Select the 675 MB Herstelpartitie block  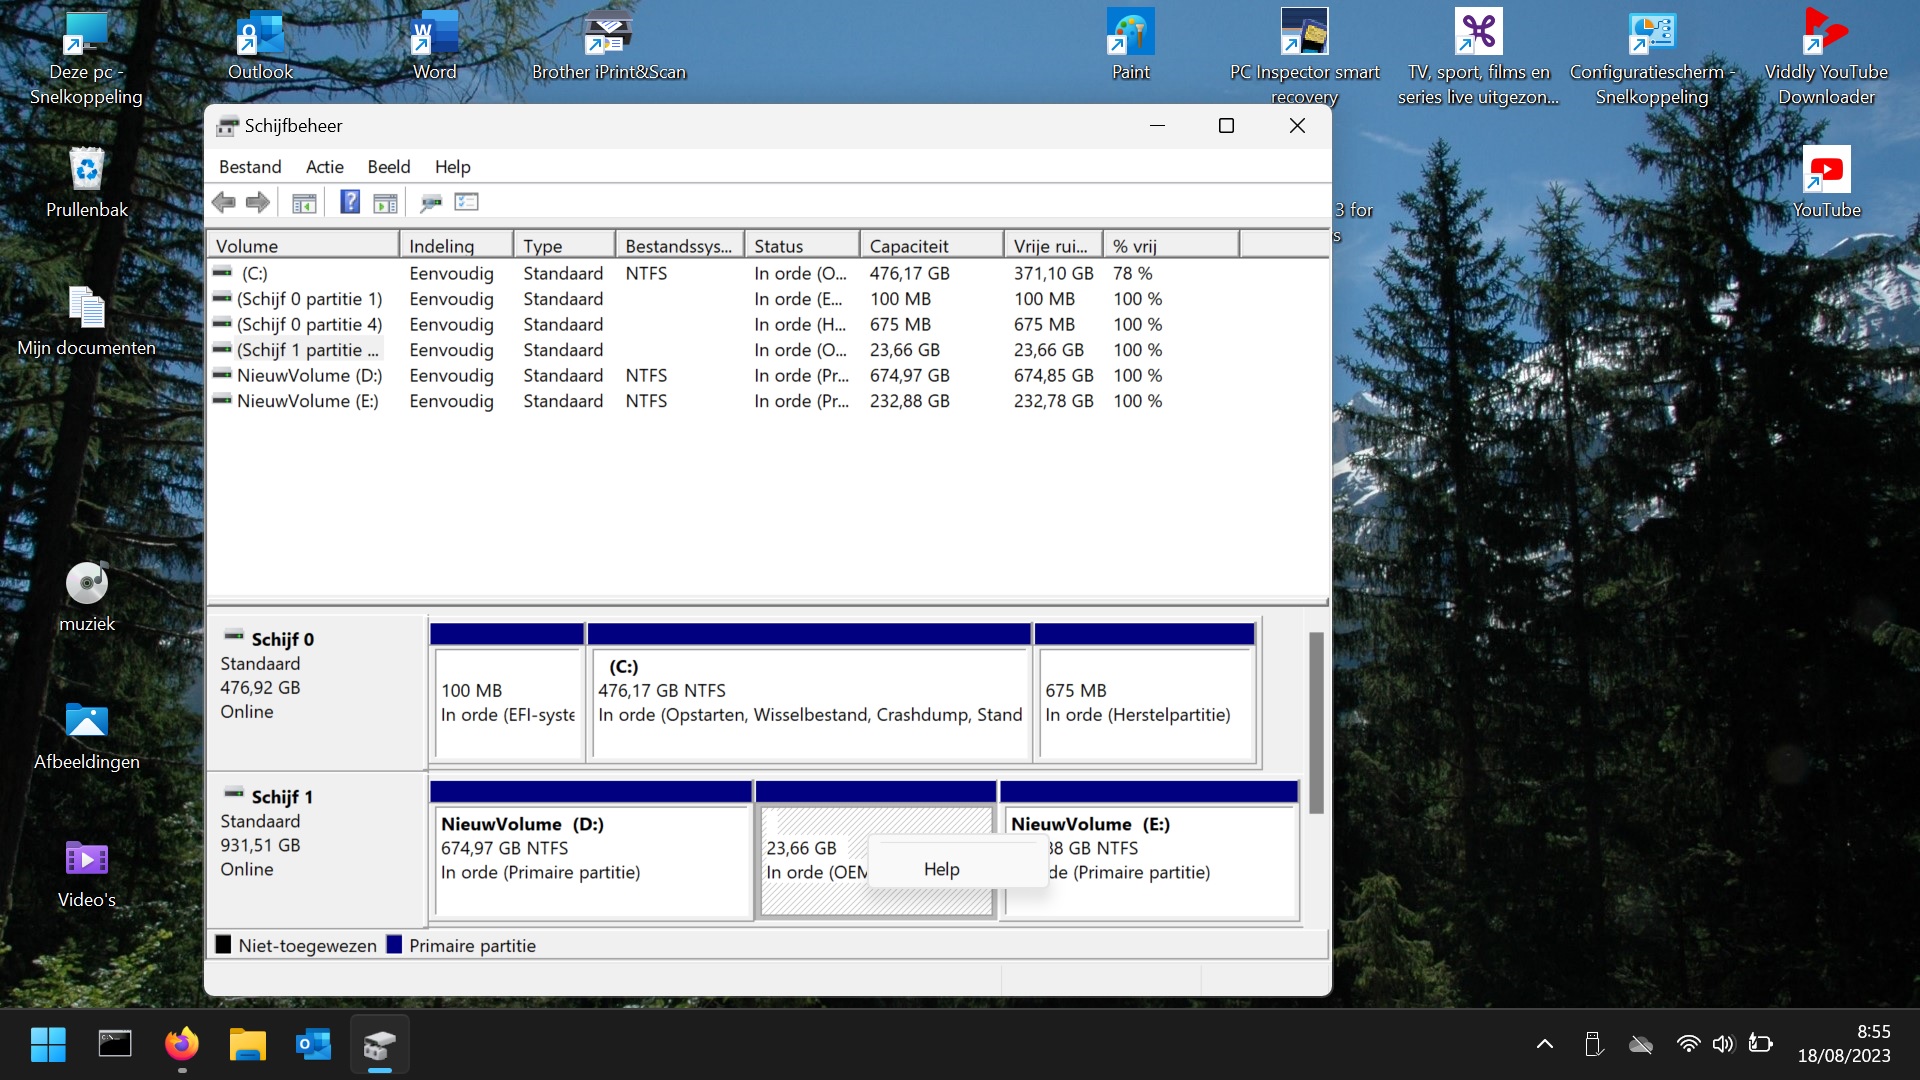pyautogui.click(x=1145, y=700)
